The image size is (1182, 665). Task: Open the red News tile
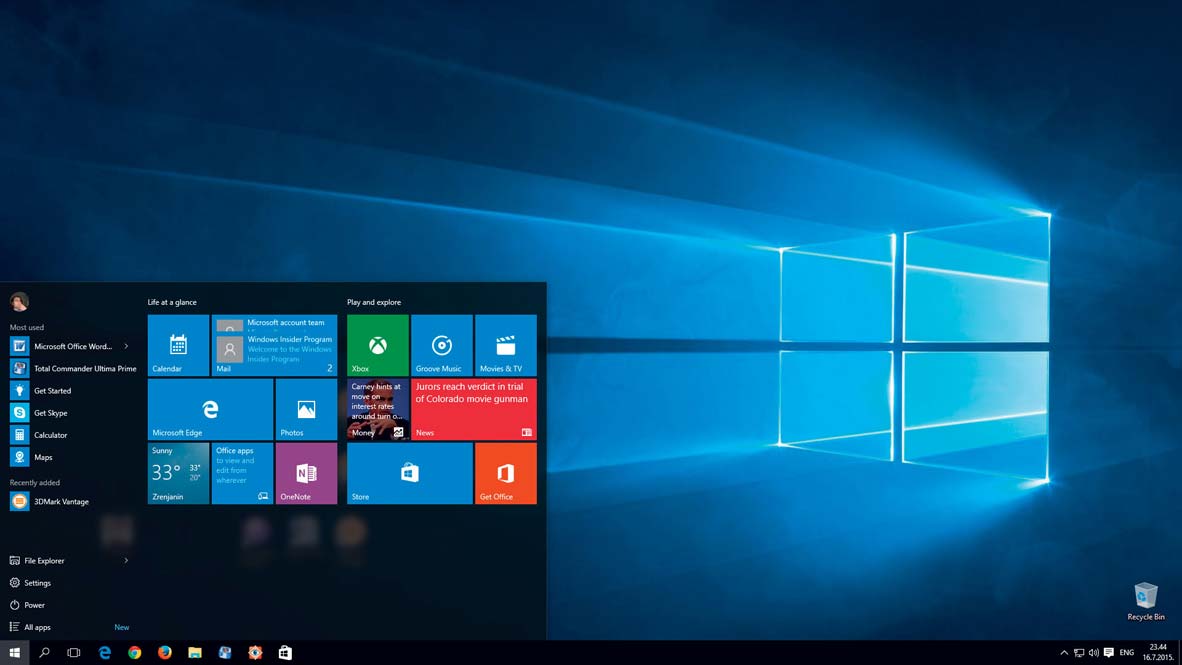coord(474,409)
